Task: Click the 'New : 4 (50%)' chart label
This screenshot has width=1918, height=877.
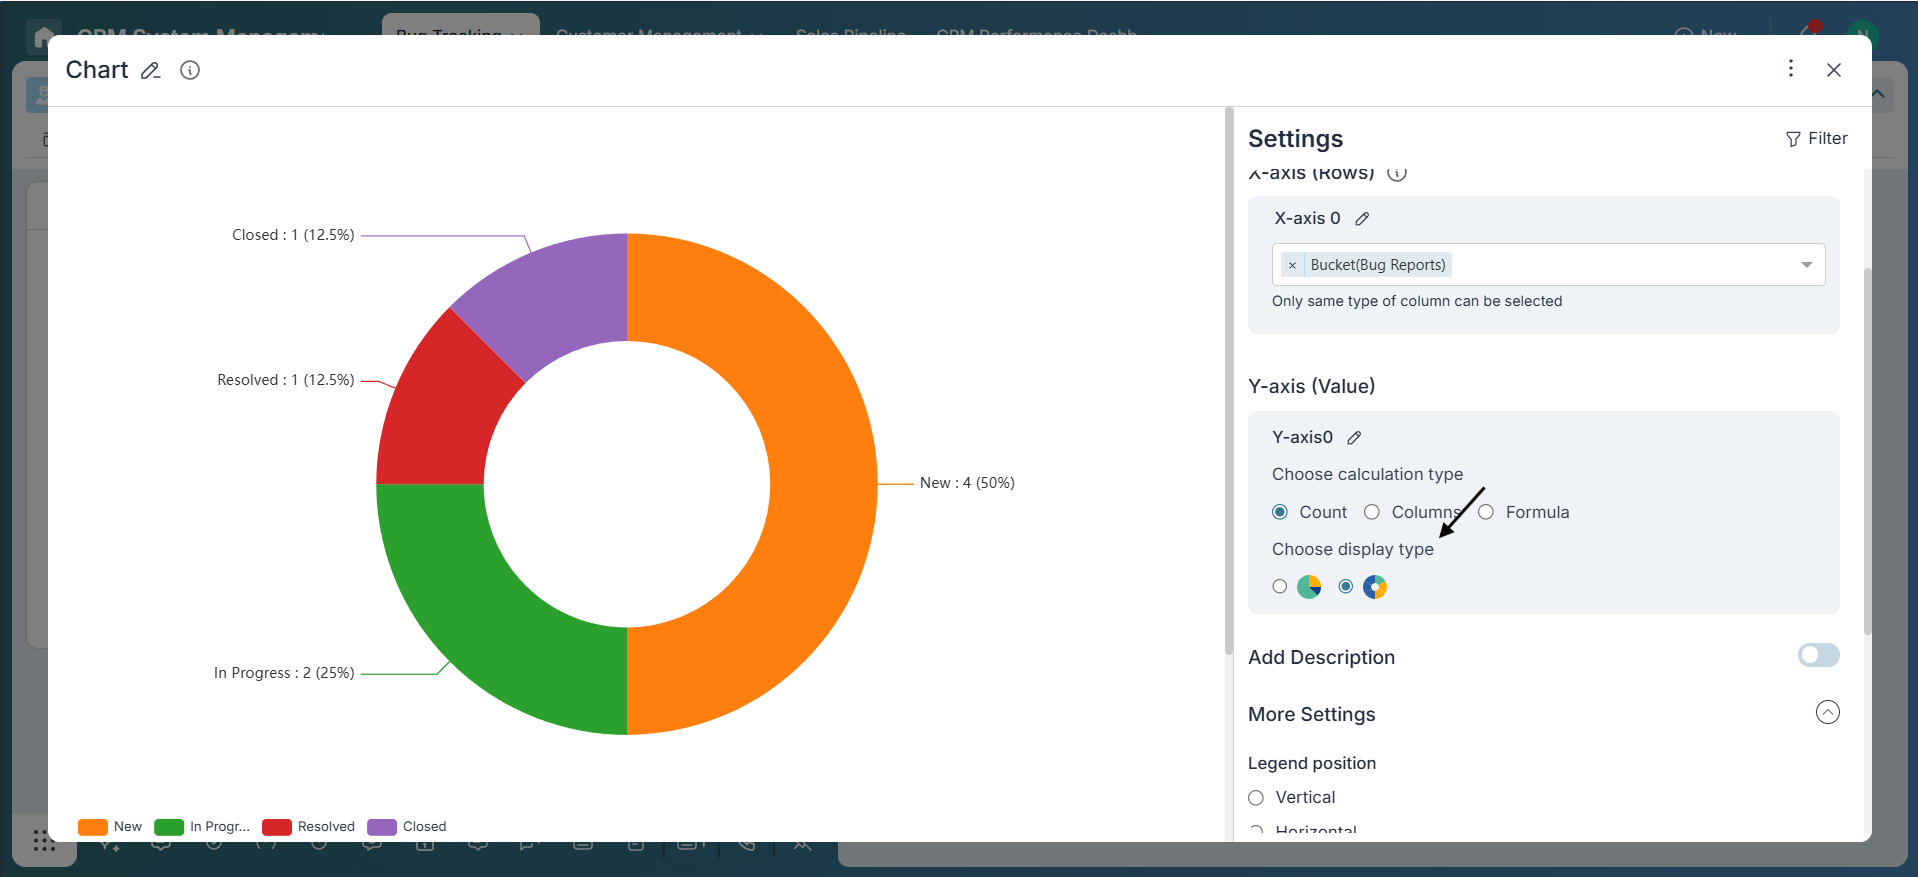Action: [x=967, y=483]
